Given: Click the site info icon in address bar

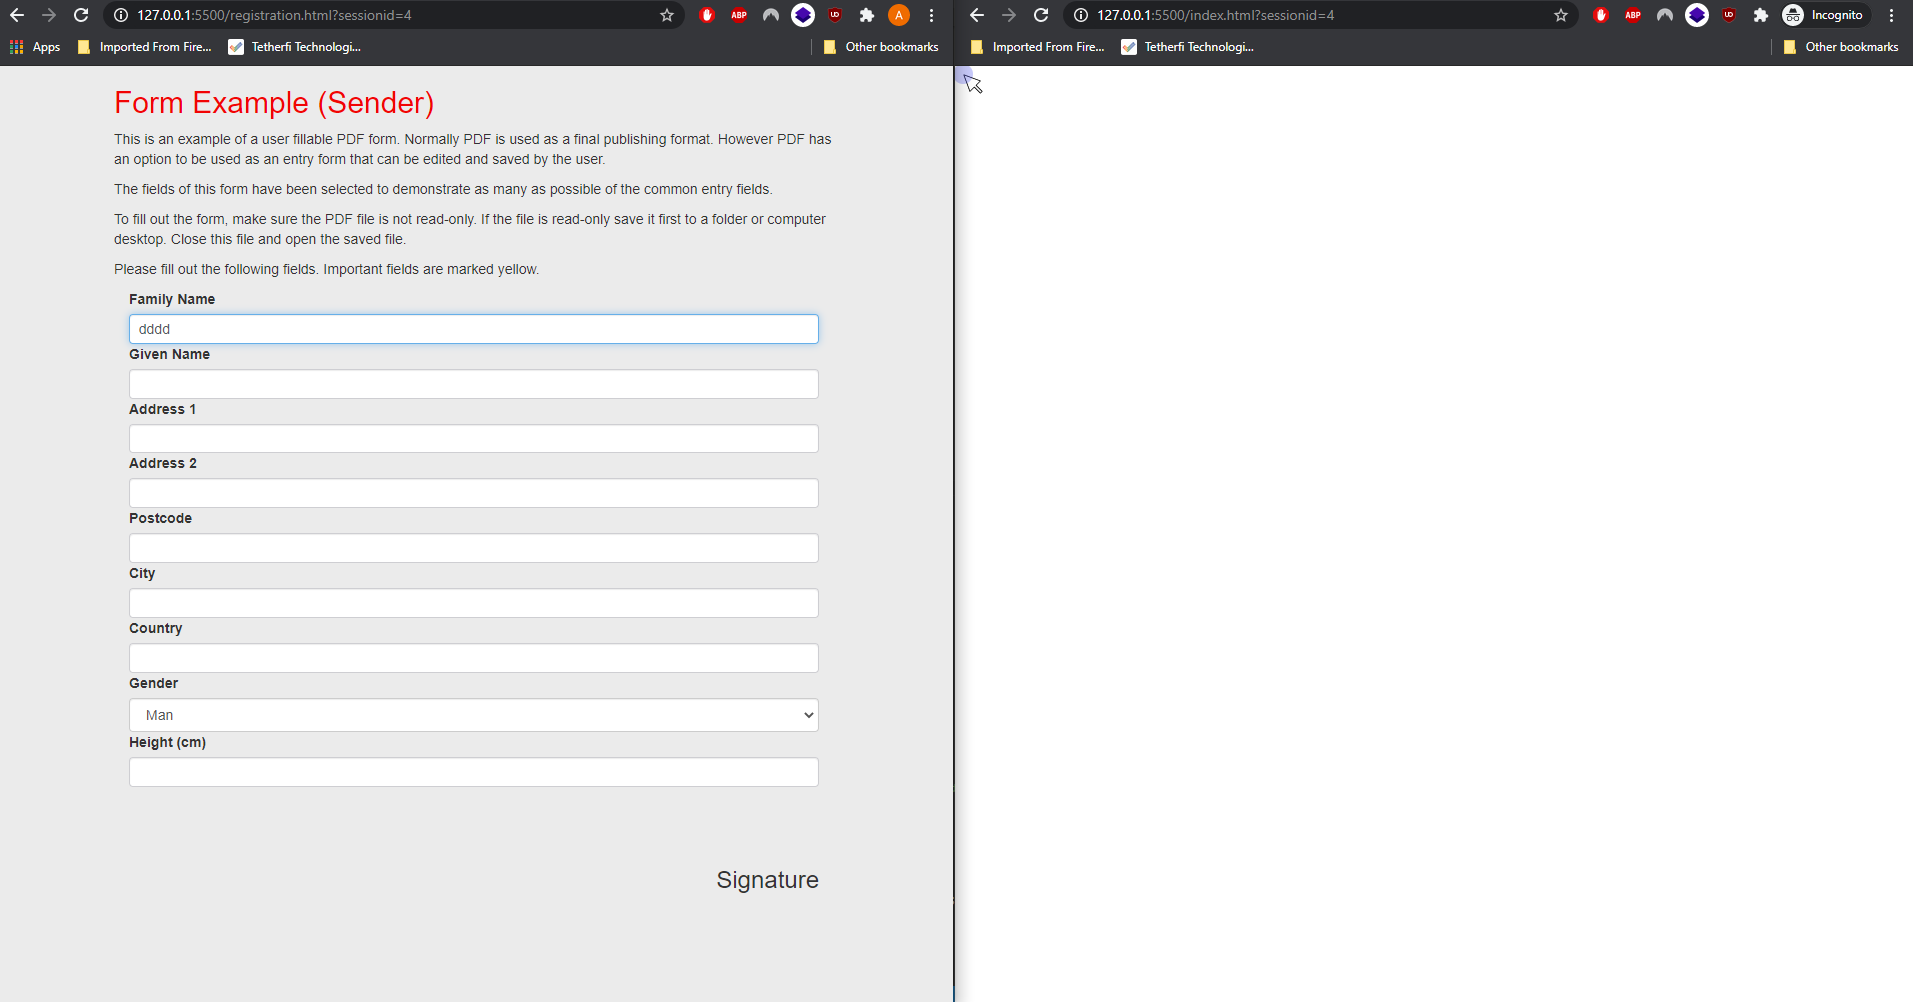Looking at the screenshot, I should click(120, 15).
